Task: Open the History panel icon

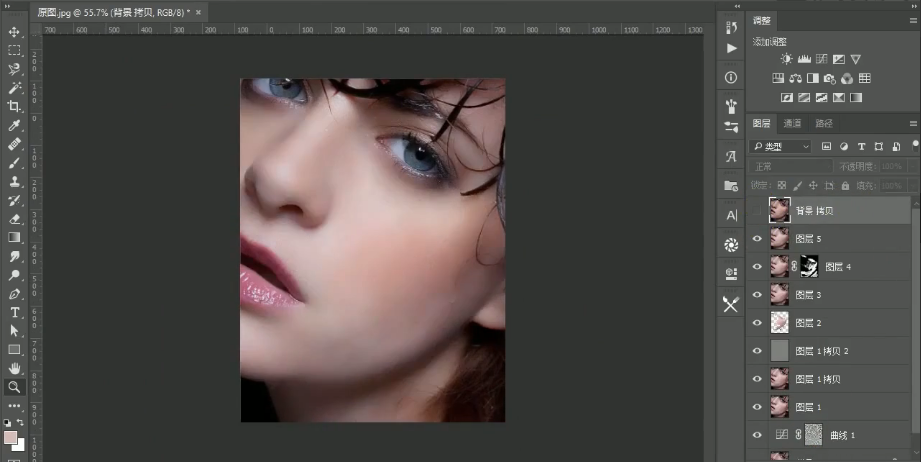Action: coord(731,28)
